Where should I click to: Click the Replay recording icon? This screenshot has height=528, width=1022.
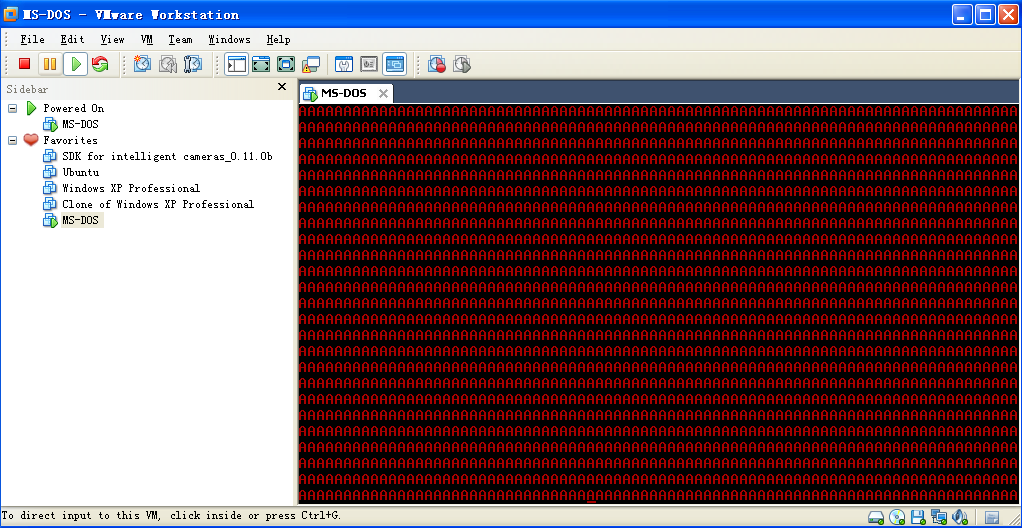461,64
